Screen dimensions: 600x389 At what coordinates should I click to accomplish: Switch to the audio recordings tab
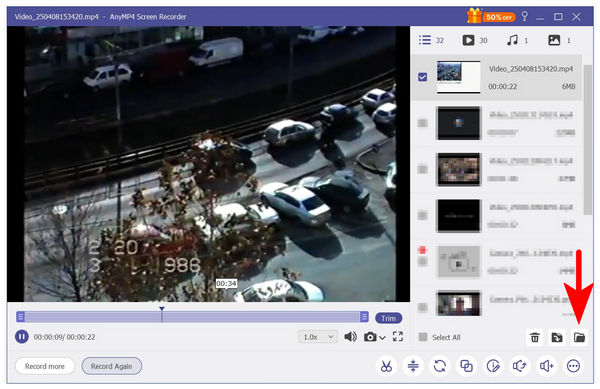(x=517, y=40)
